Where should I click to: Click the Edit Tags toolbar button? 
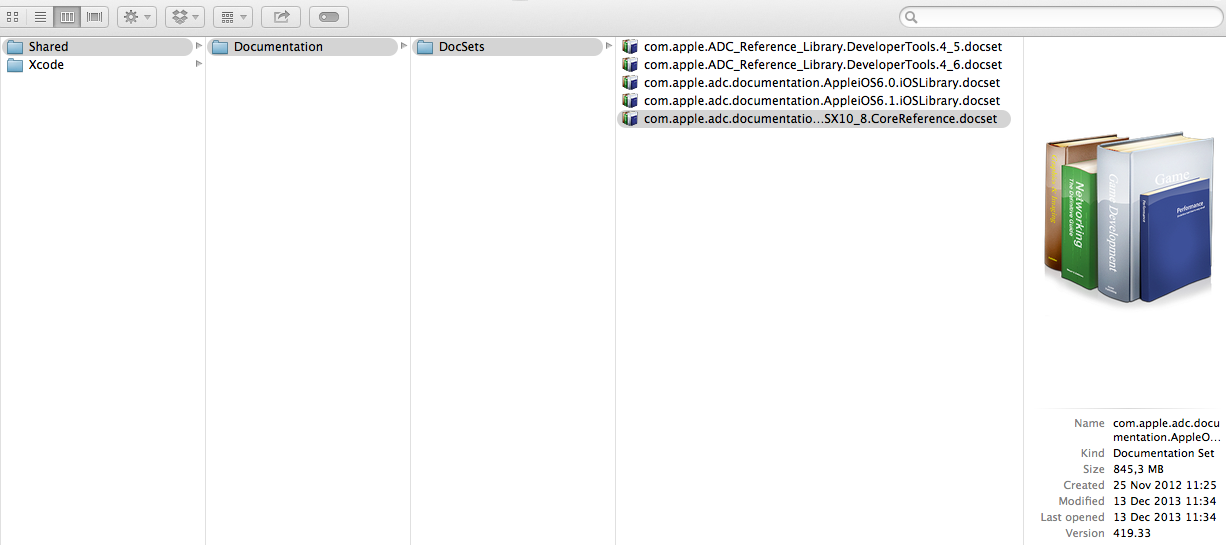click(x=329, y=17)
